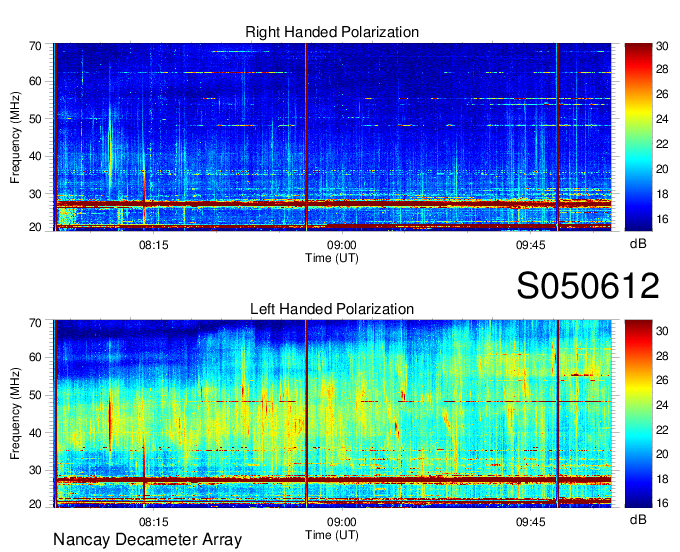This screenshot has width=680, height=552.
Task: Click the 18 dB label on bottom colorbar
Action: coord(662,479)
